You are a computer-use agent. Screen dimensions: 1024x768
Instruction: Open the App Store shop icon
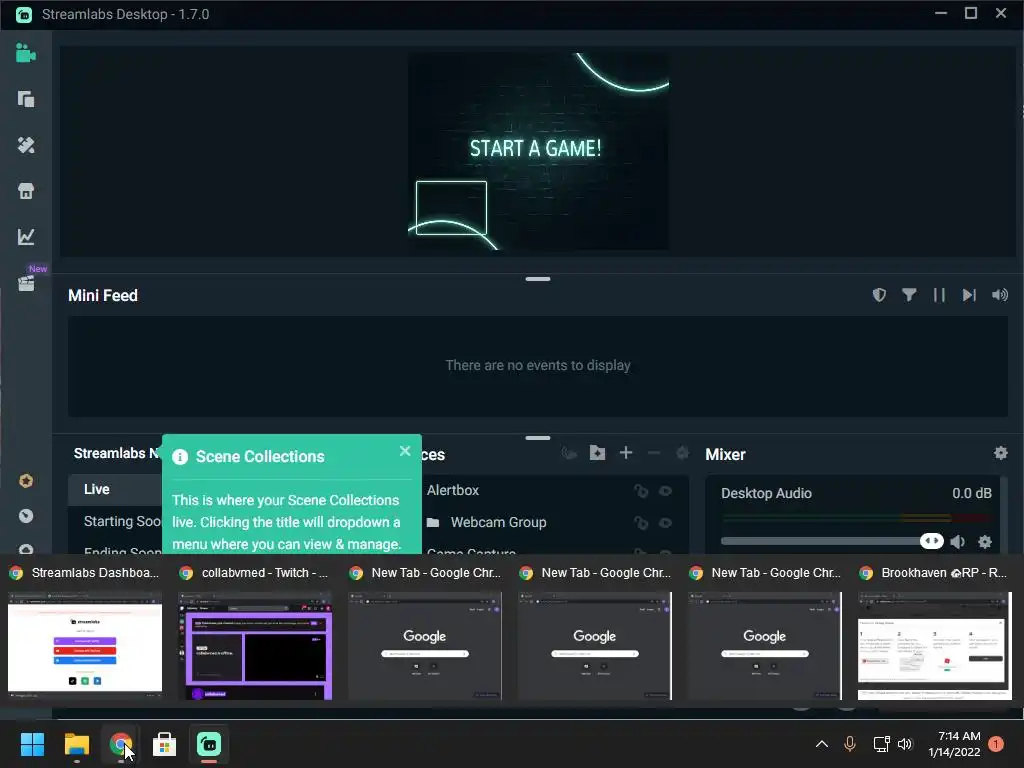tap(25, 191)
